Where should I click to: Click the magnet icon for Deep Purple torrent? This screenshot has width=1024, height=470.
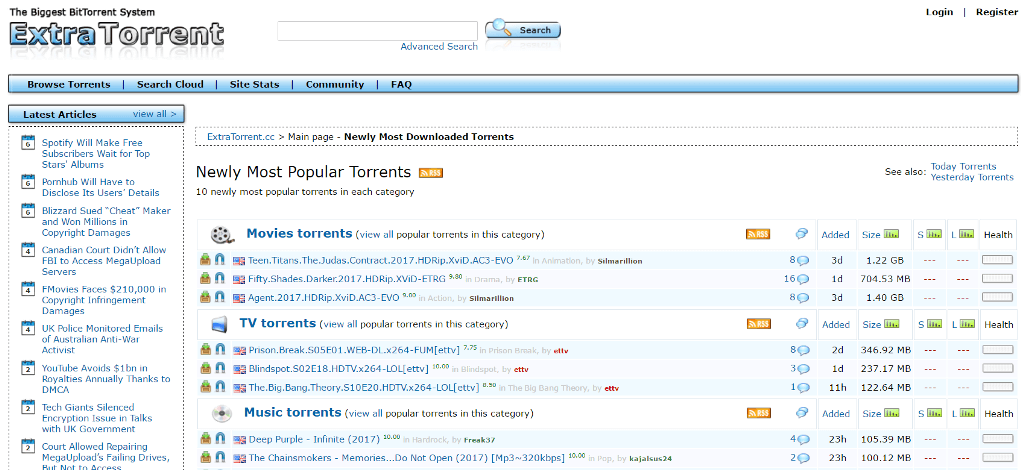(220, 439)
